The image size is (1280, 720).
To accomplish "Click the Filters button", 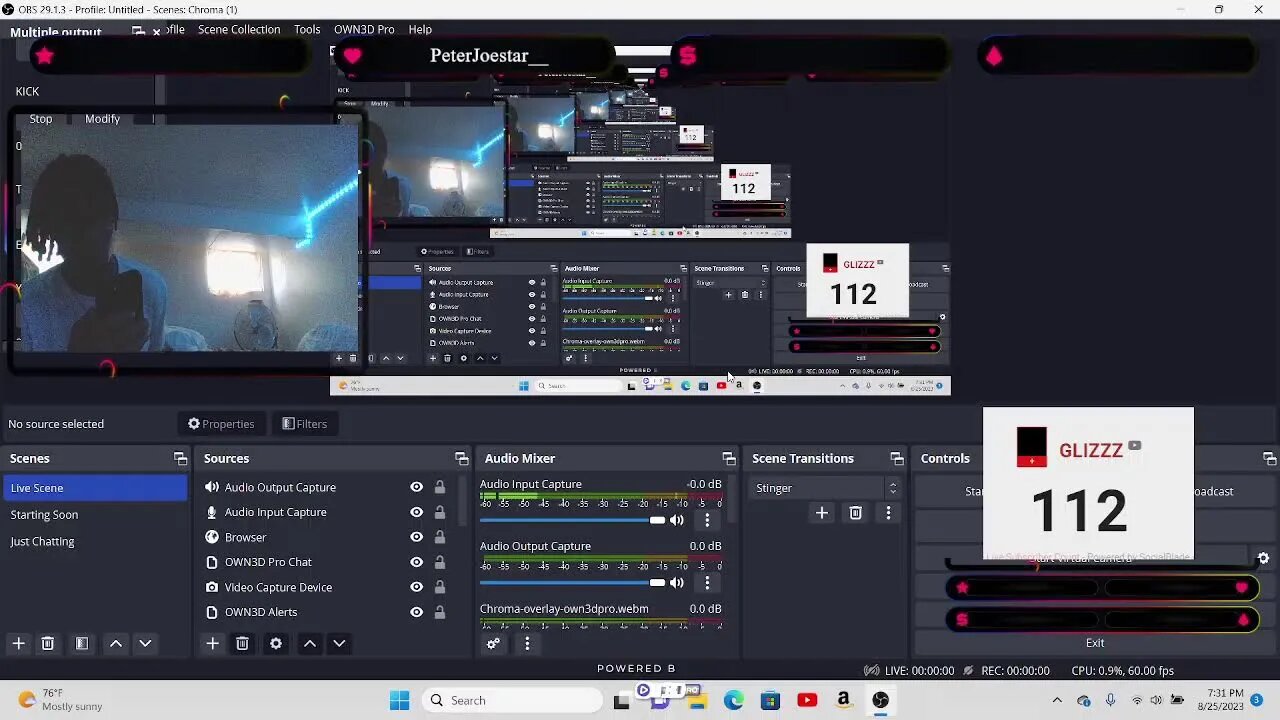I will pos(304,424).
